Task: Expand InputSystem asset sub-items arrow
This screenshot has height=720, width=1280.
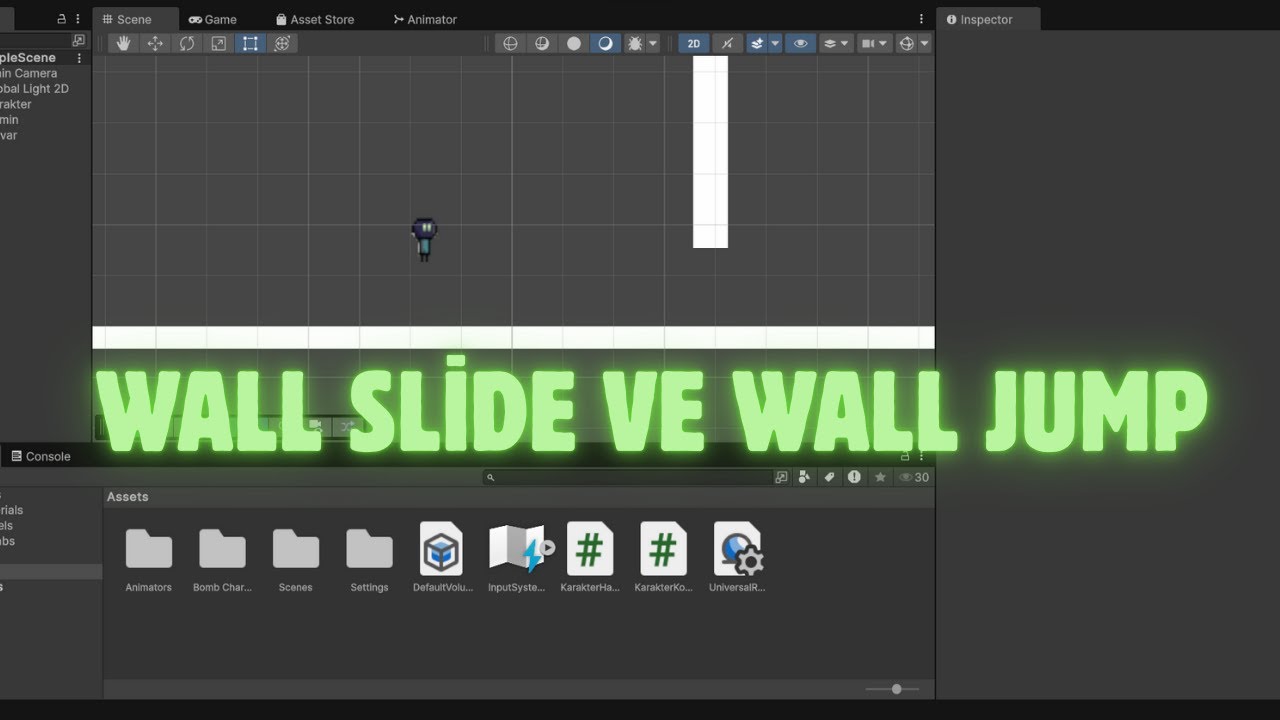Action: pyautogui.click(x=548, y=547)
